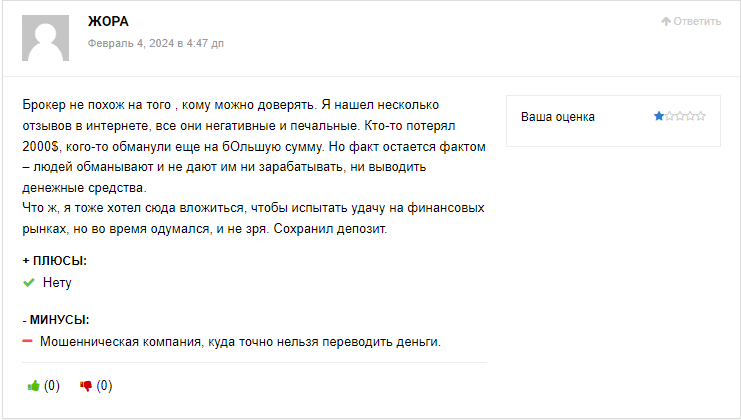Image resolution: width=741 pixels, height=420 pixels.
Task: Open the ЖОРА author name
Action: 108,22
